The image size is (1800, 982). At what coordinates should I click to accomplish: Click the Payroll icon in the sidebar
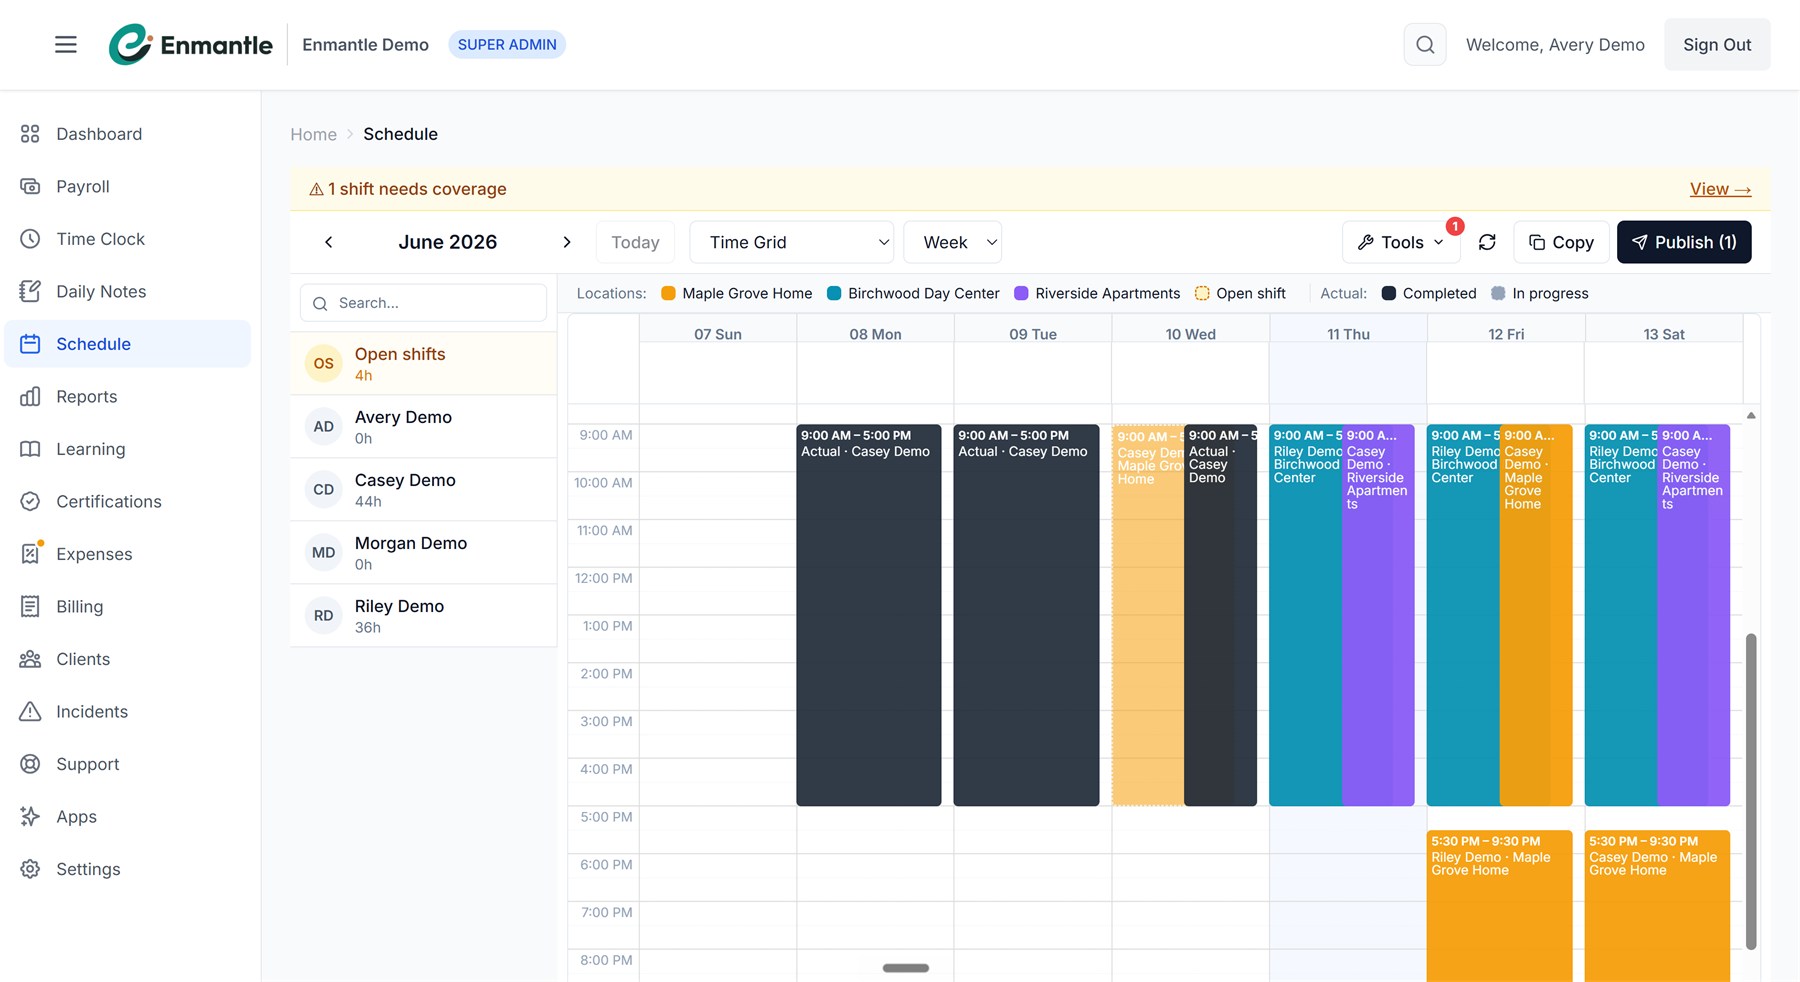click(x=30, y=186)
